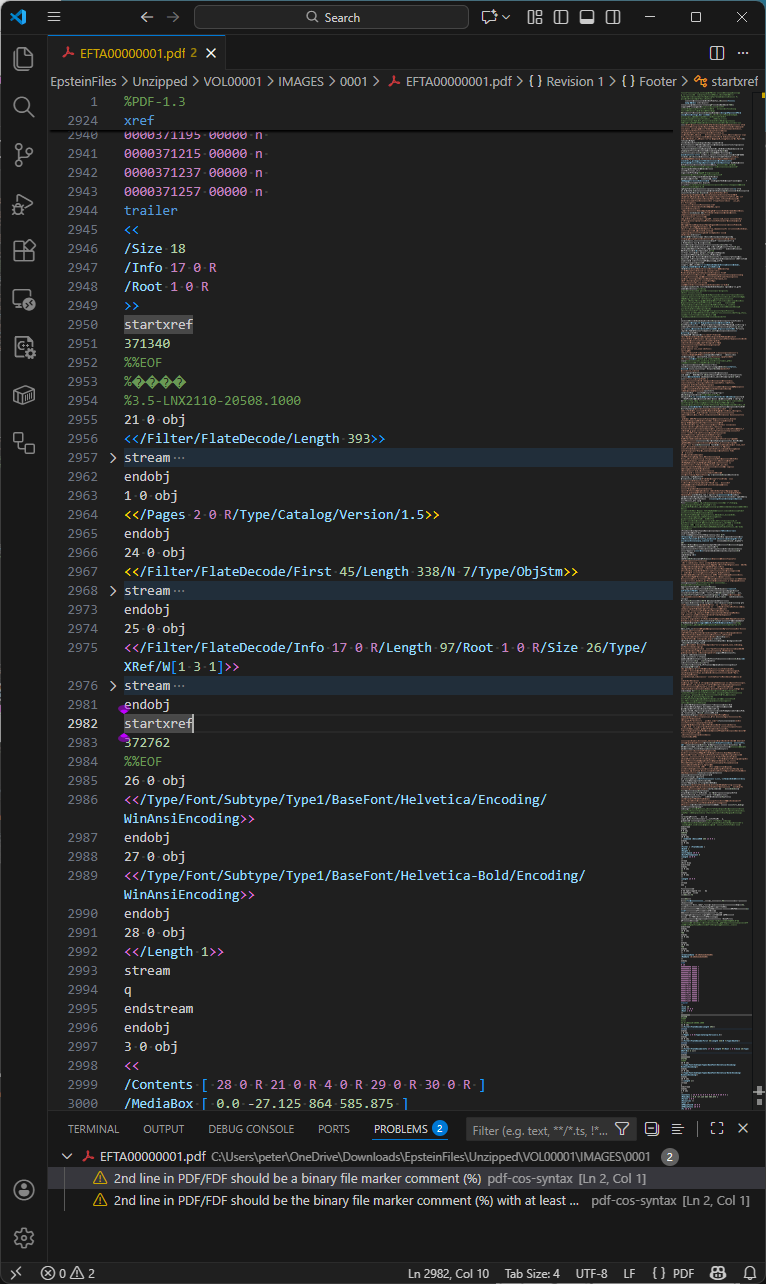Maximize the panel size

pos(717,1128)
